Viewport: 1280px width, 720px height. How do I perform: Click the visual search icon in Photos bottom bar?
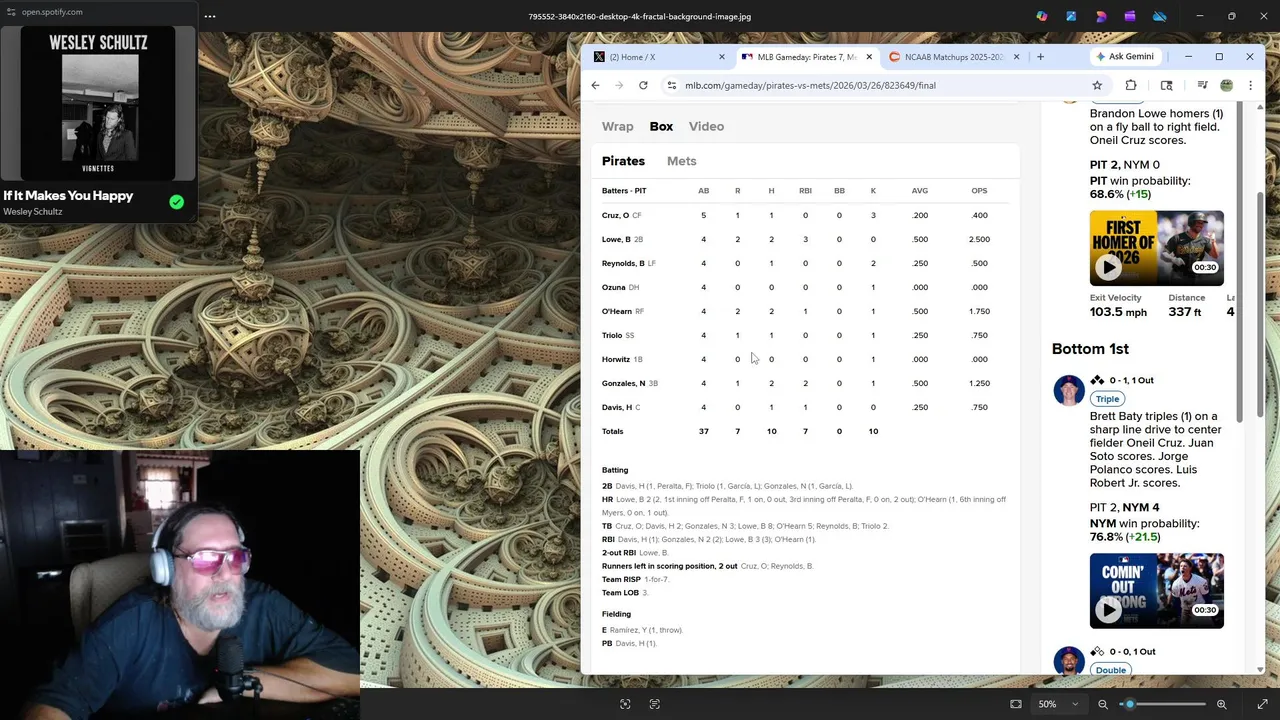[625, 704]
